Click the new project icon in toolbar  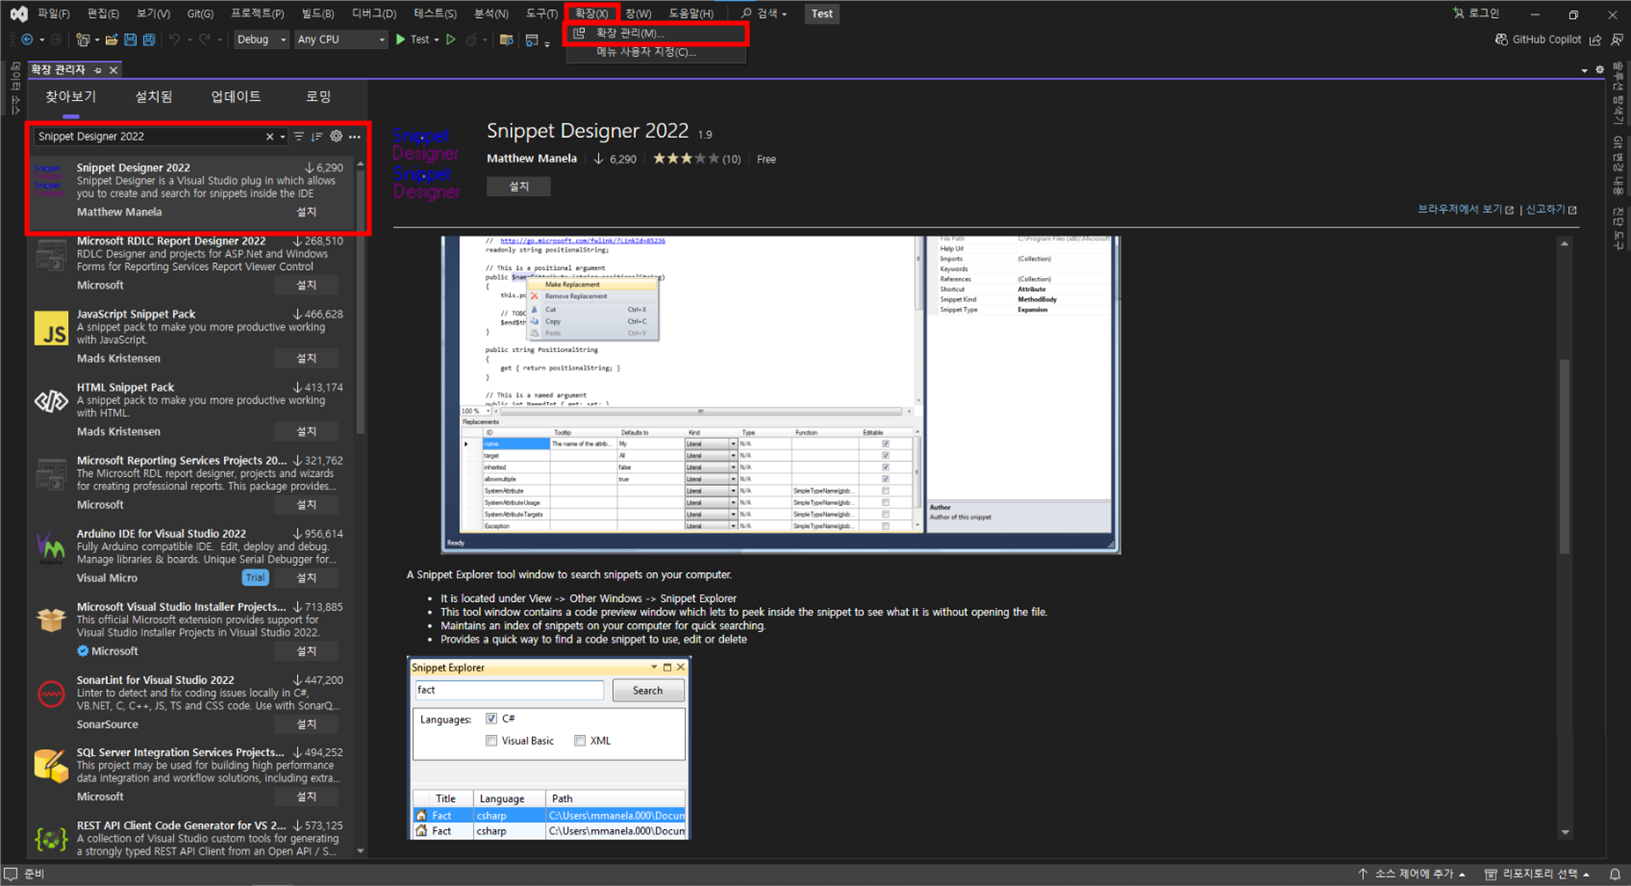(83, 40)
